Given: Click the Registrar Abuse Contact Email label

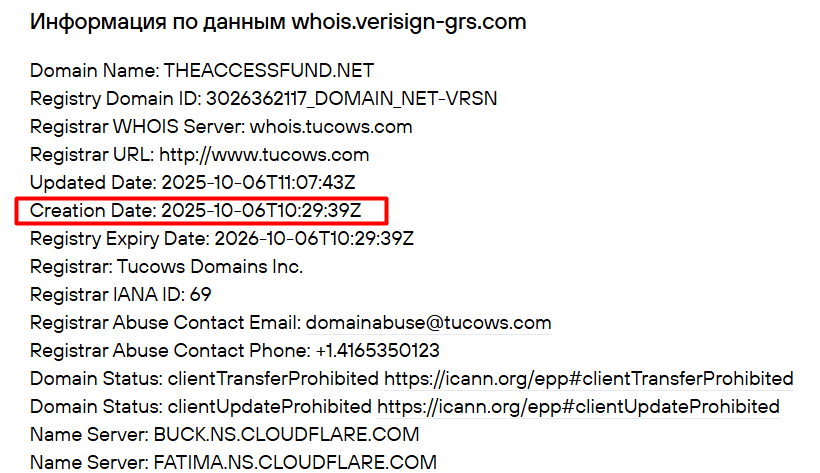Looking at the screenshot, I should click(x=165, y=323).
